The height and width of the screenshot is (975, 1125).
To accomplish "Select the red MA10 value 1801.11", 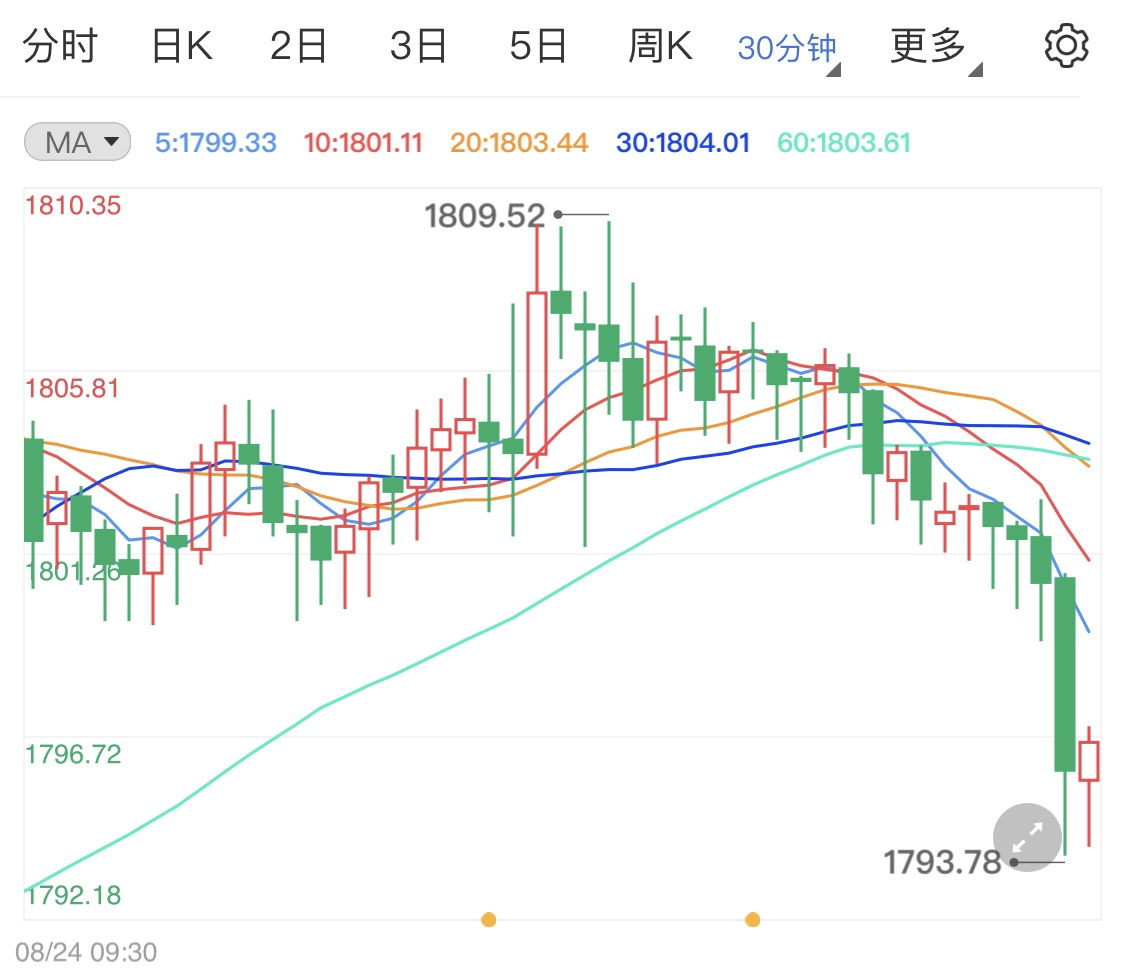I will [362, 142].
